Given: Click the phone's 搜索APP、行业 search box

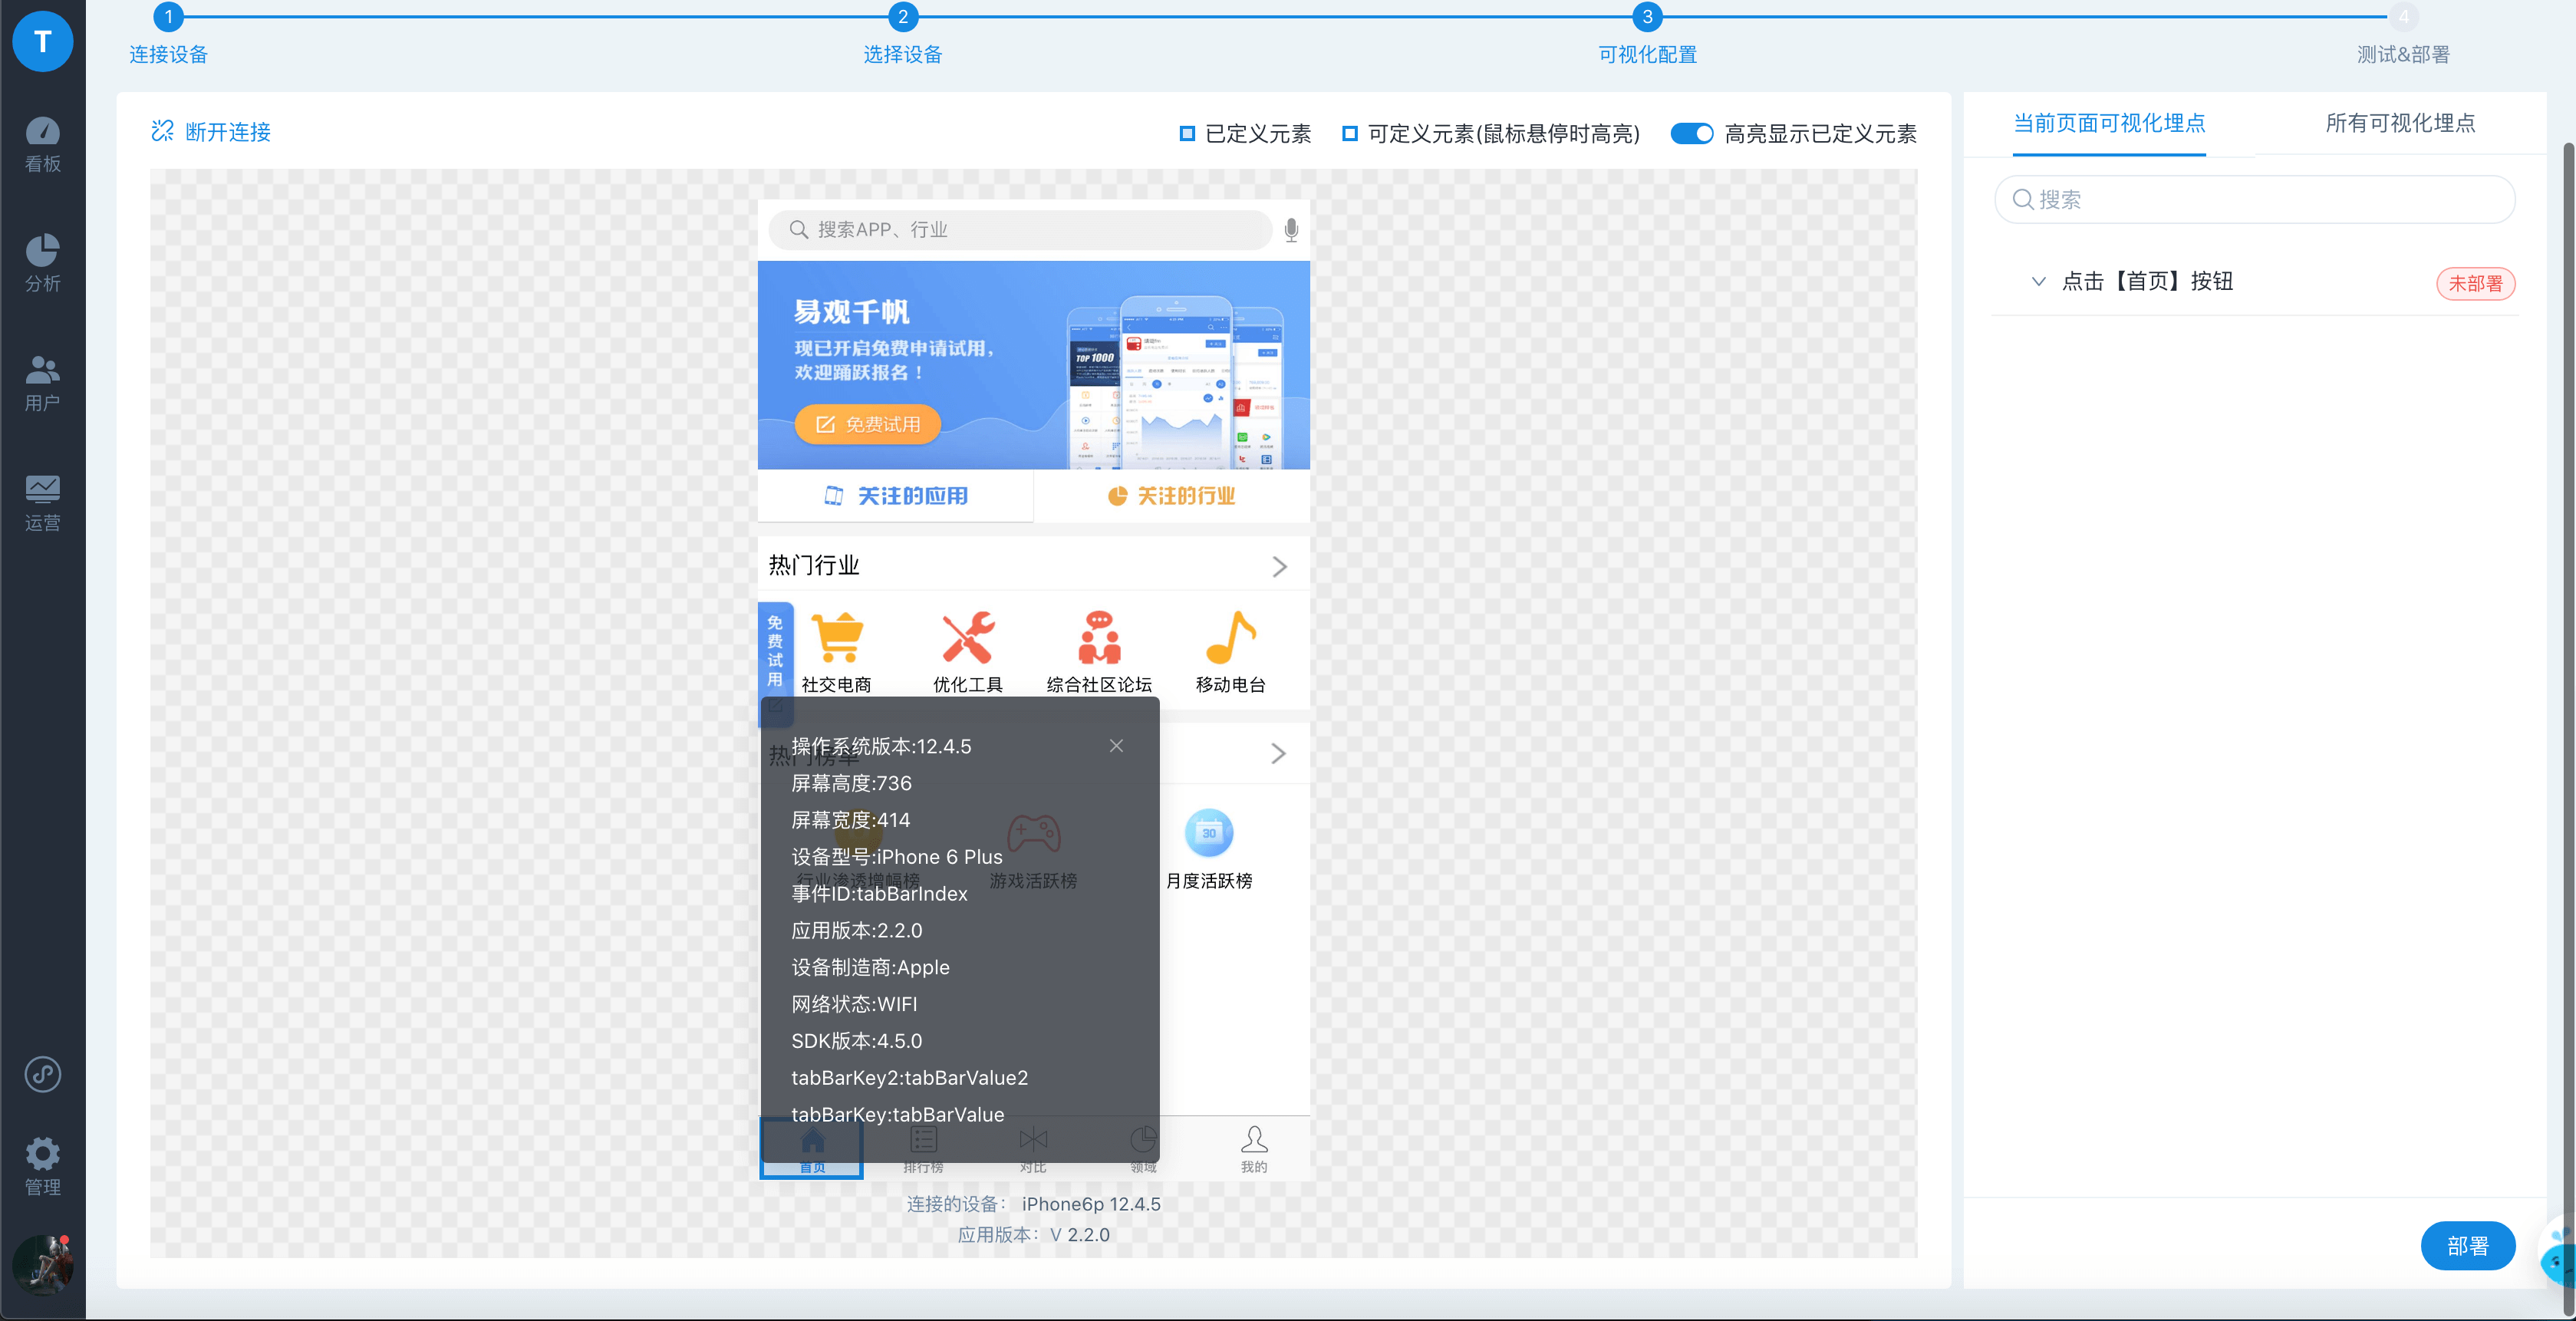Looking at the screenshot, I should [1020, 230].
